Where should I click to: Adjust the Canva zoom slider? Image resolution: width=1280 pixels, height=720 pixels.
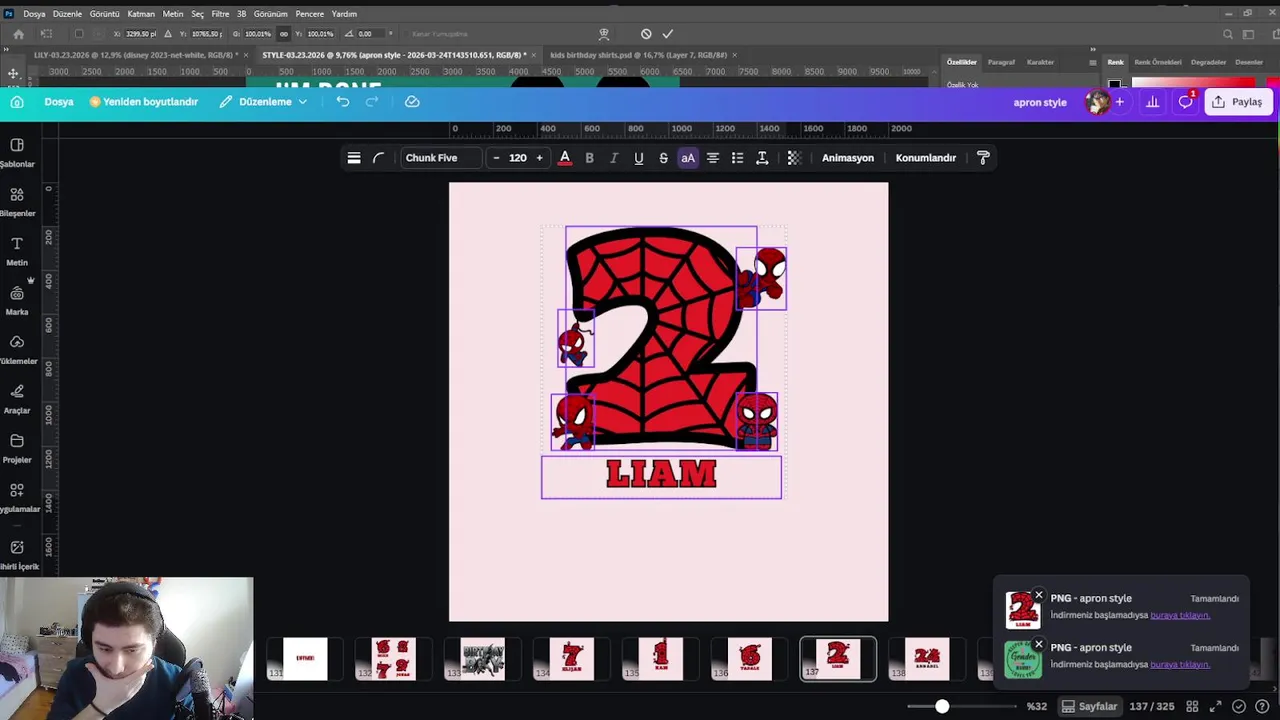coord(942,706)
